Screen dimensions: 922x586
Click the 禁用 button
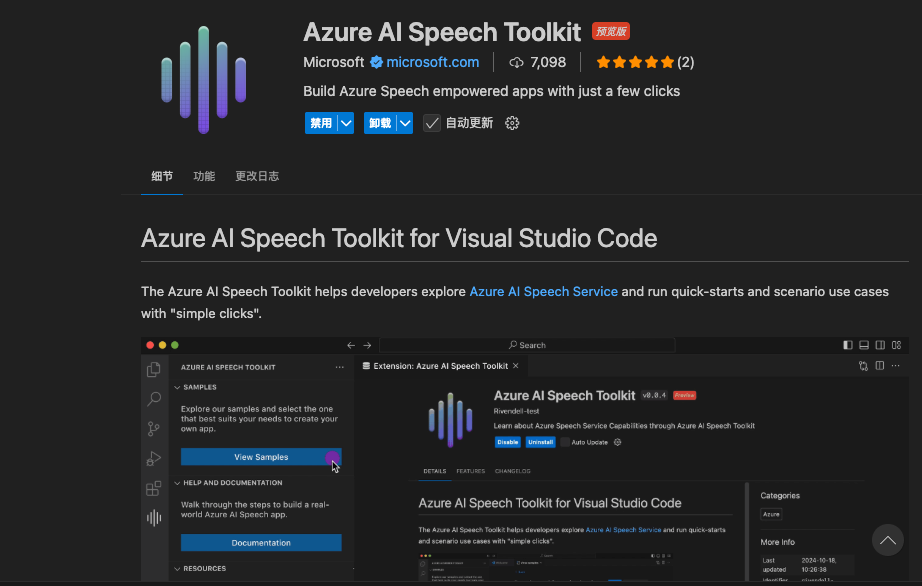(320, 123)
